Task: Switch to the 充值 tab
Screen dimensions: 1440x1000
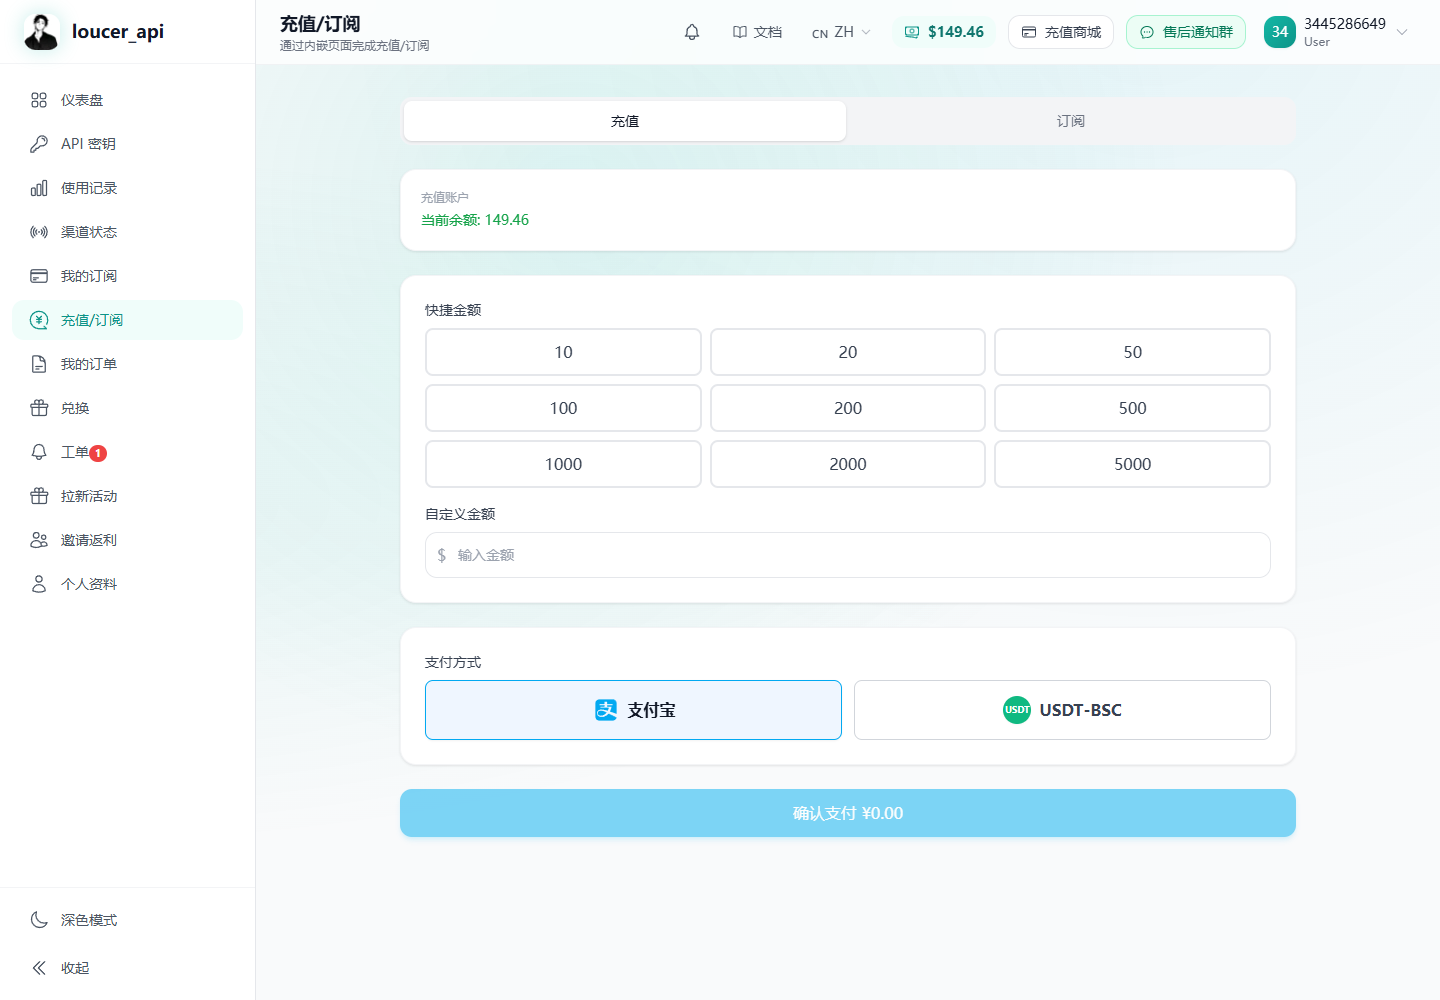Action: [625, 121]
